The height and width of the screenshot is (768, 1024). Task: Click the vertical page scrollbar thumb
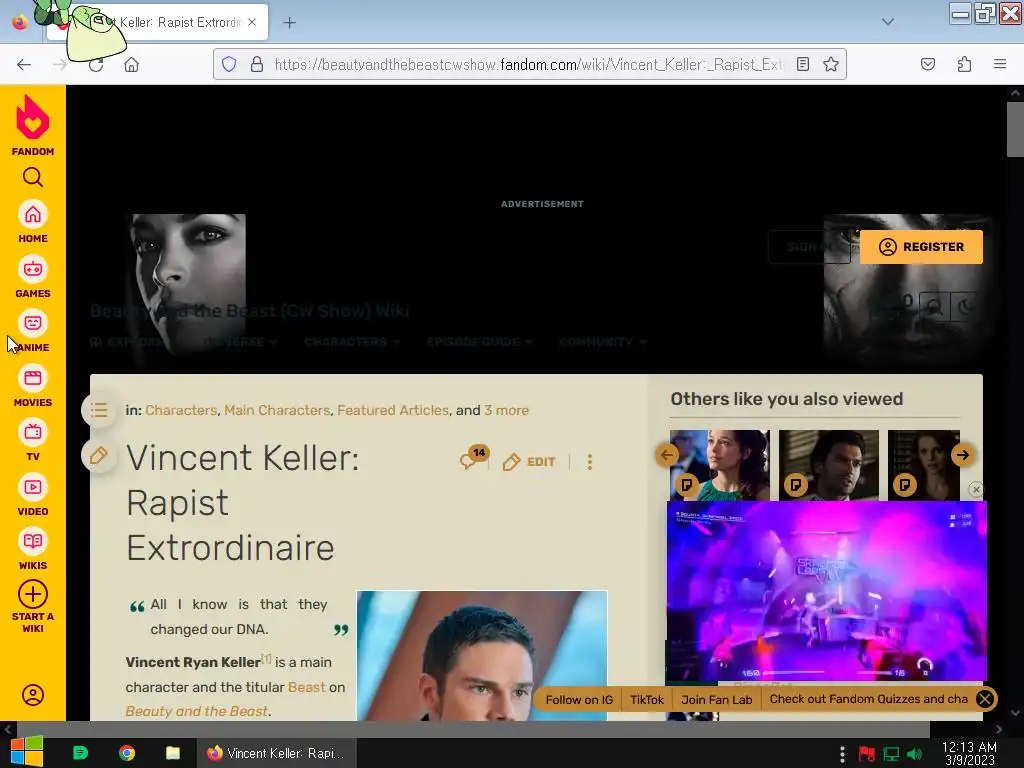point(1015,129)
